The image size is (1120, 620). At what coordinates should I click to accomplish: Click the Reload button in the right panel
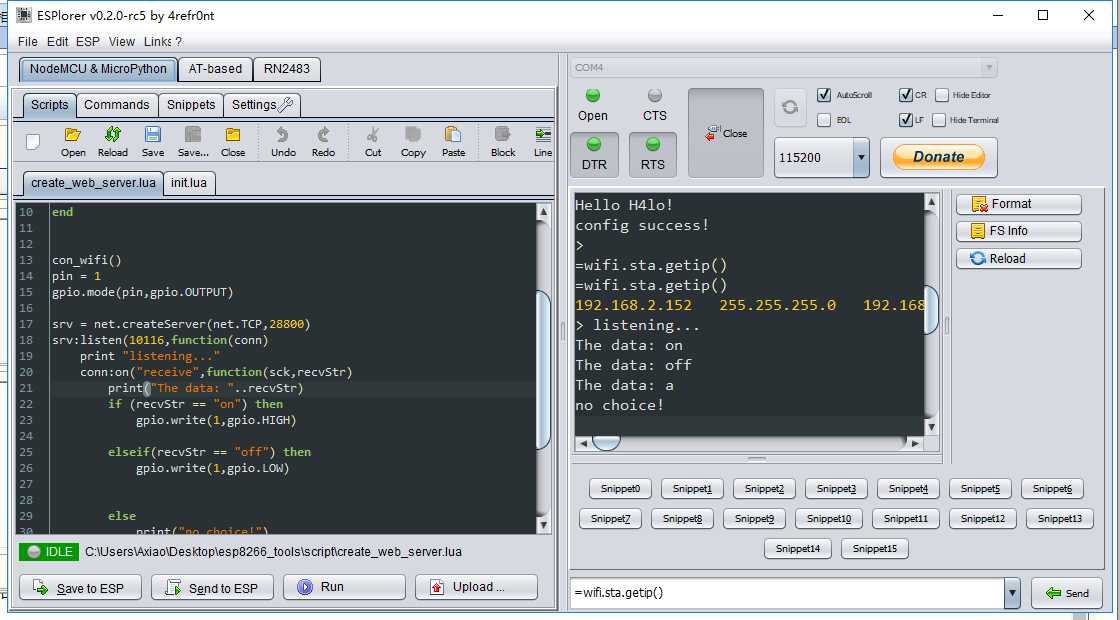[1019, 259]
